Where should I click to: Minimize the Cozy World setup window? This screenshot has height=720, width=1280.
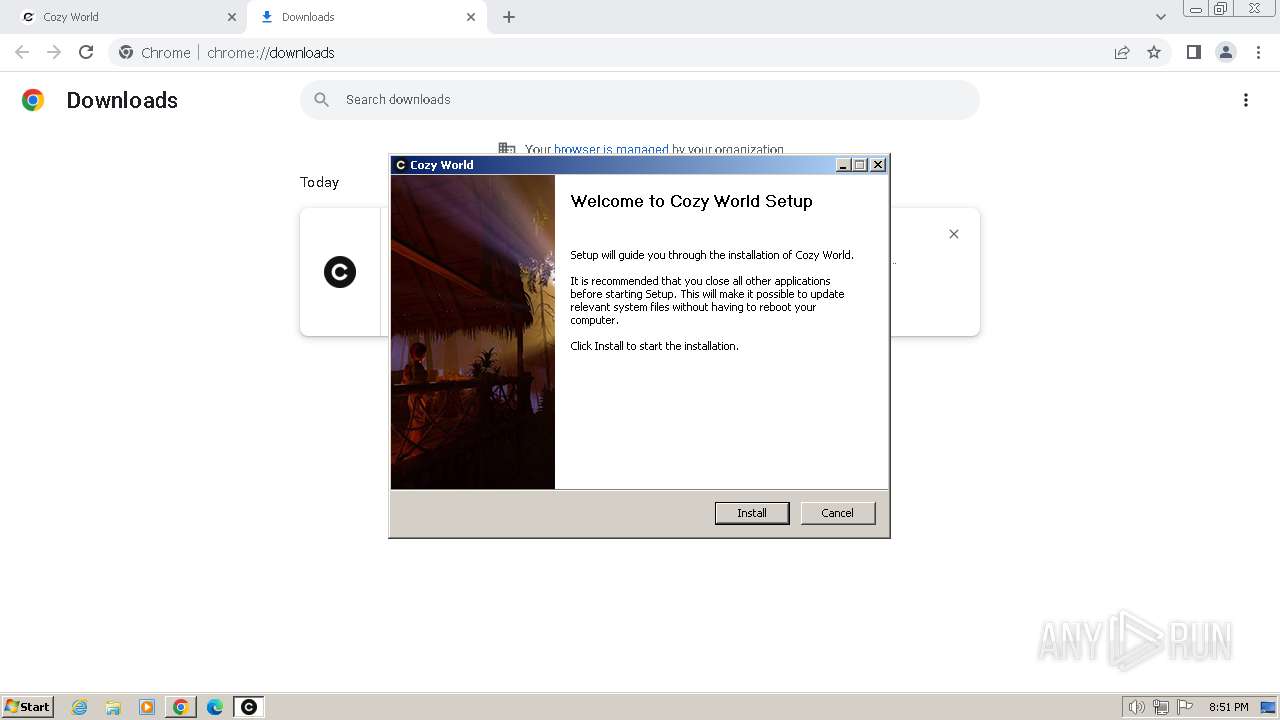[x=842, y=165]
